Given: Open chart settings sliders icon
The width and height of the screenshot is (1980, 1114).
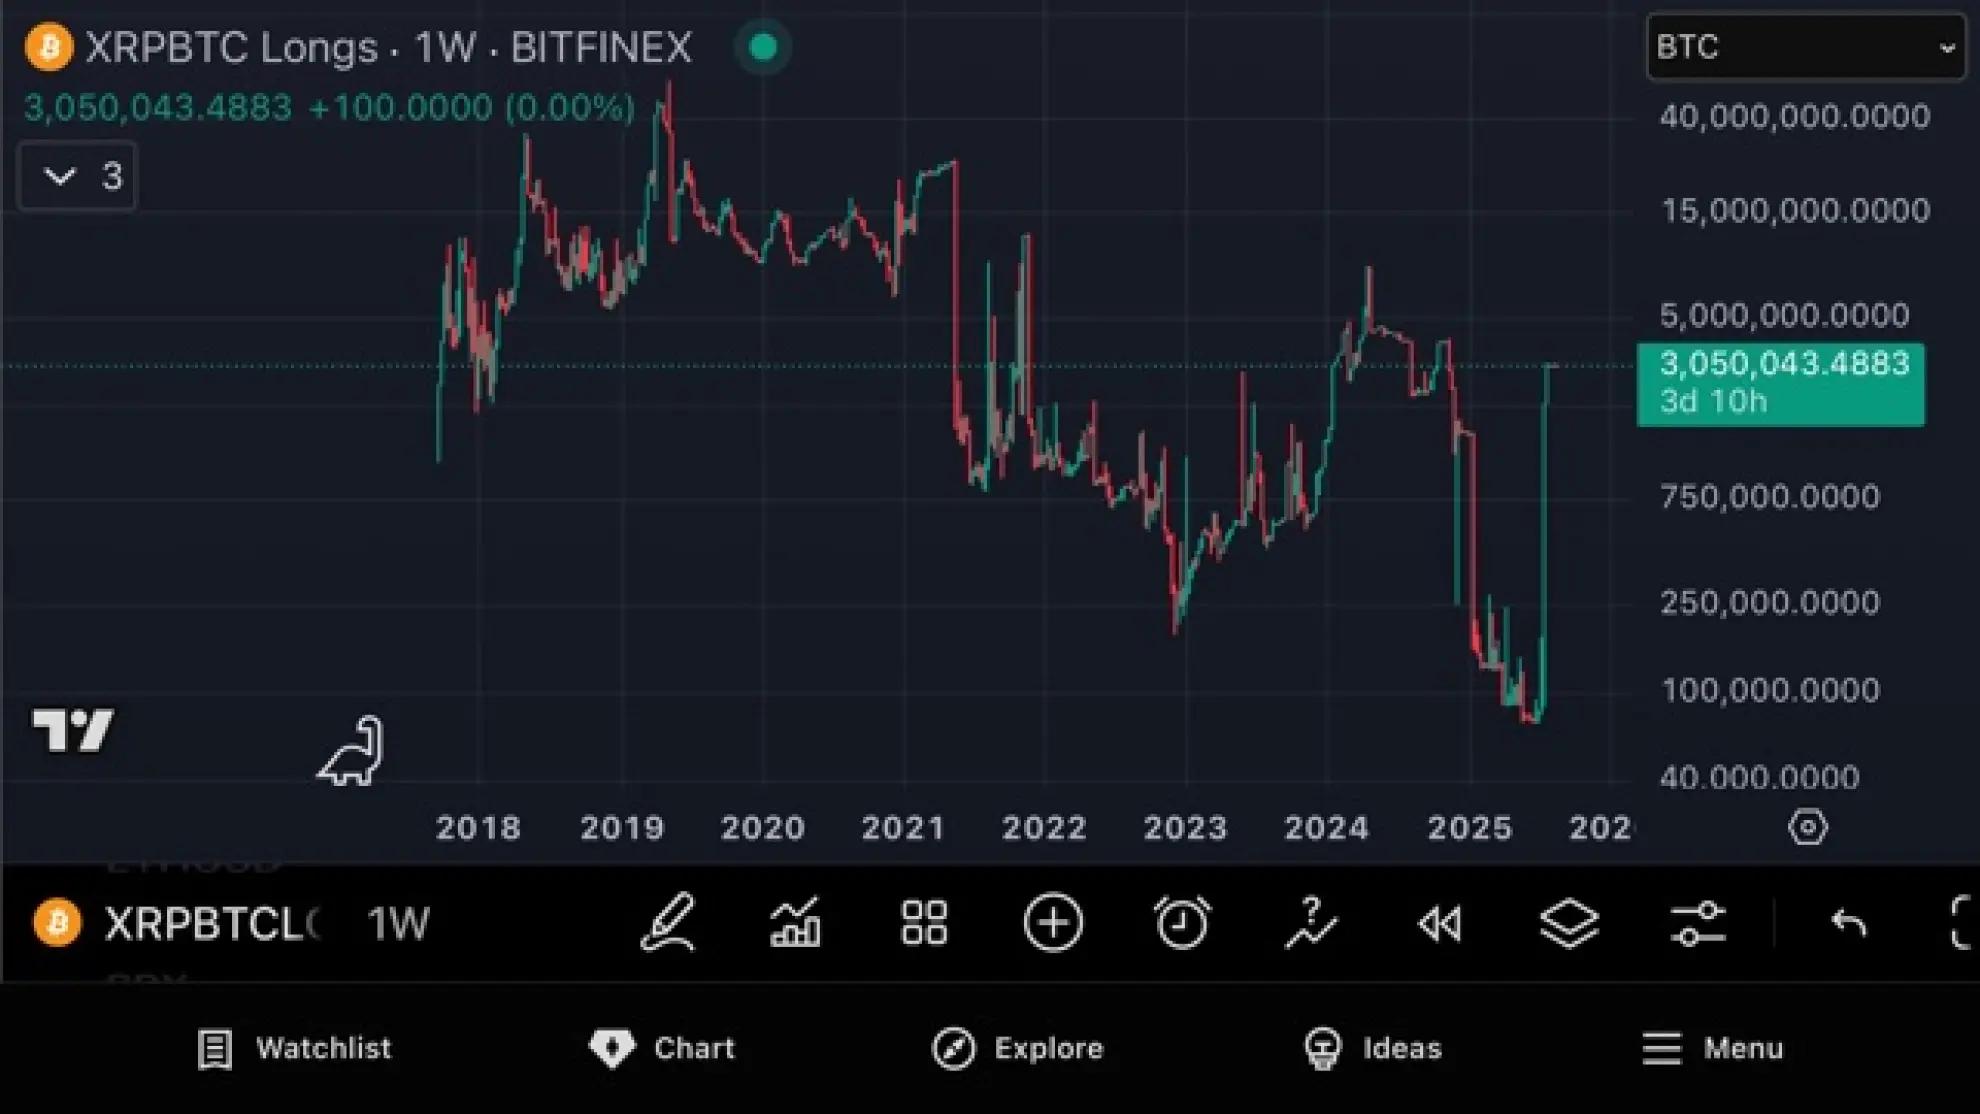Looking at the screenshot, I should (x=1697, y=922).
